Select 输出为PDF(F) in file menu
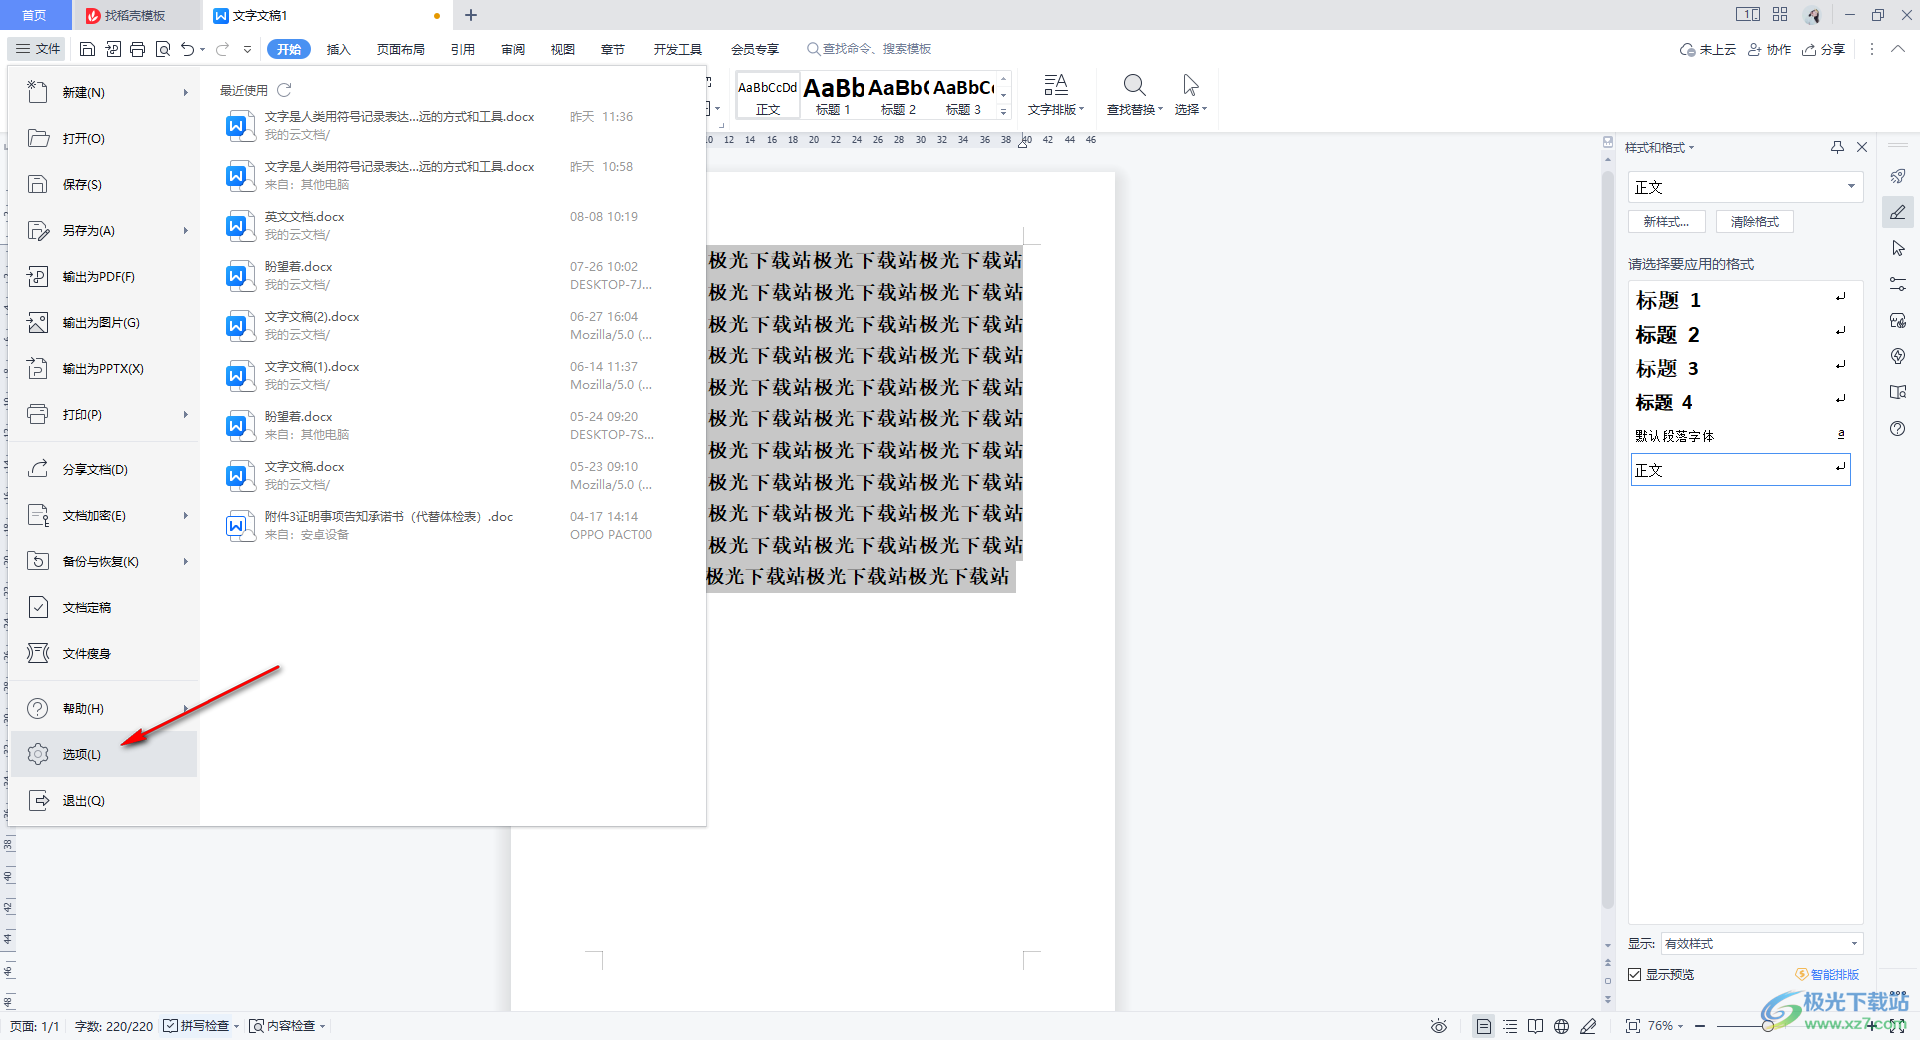The width and height of the screenshot is (1920, 1040). pos(105,276)
